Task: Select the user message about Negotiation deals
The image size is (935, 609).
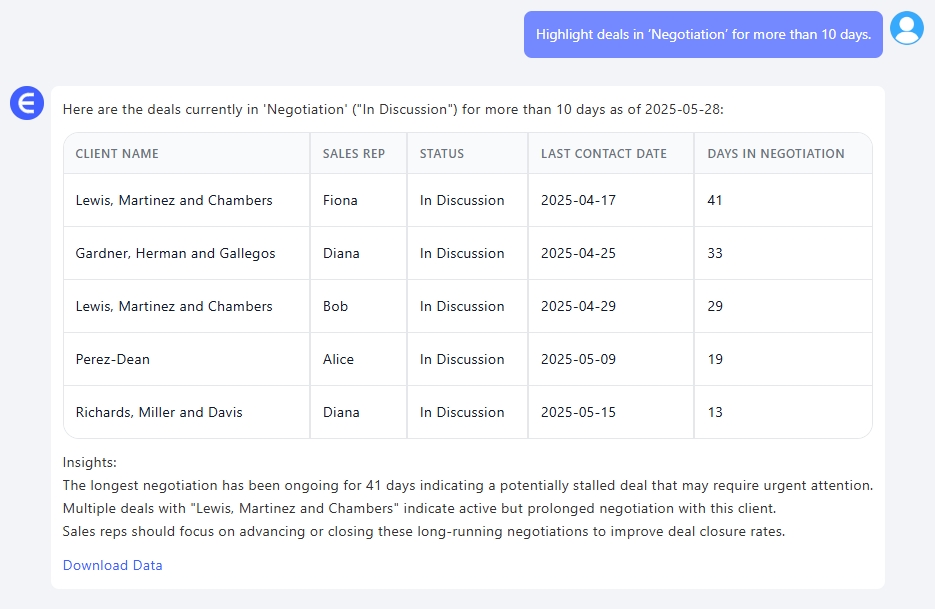Action: pyautogui.click(x=703, y=34)
